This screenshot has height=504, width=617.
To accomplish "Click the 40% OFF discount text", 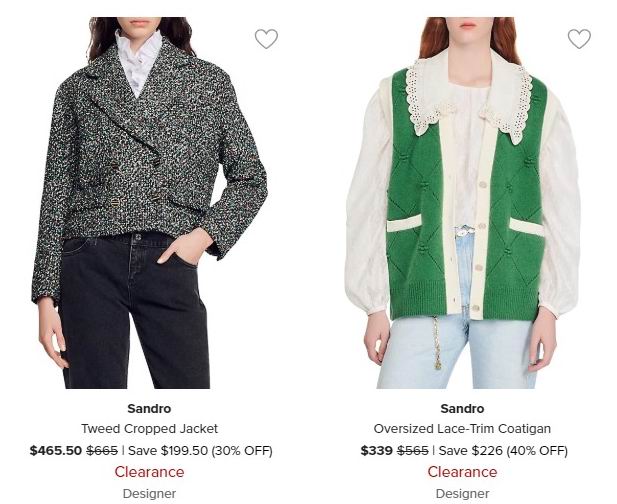I will point(536,451).
